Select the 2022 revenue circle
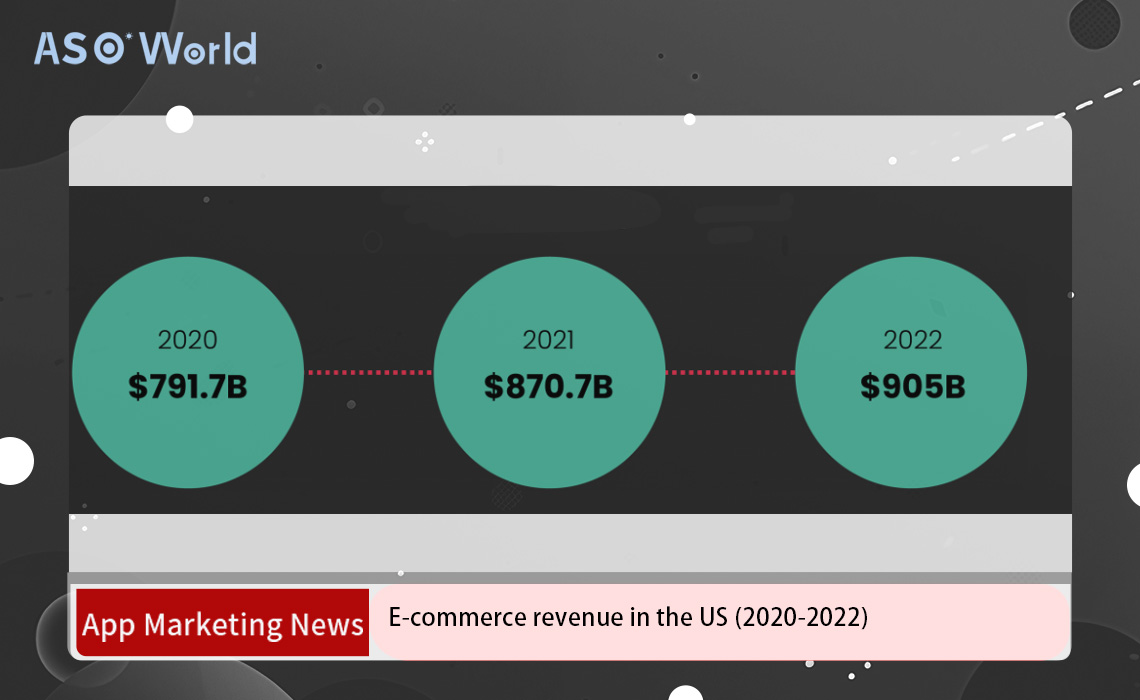 click(911, 372)
